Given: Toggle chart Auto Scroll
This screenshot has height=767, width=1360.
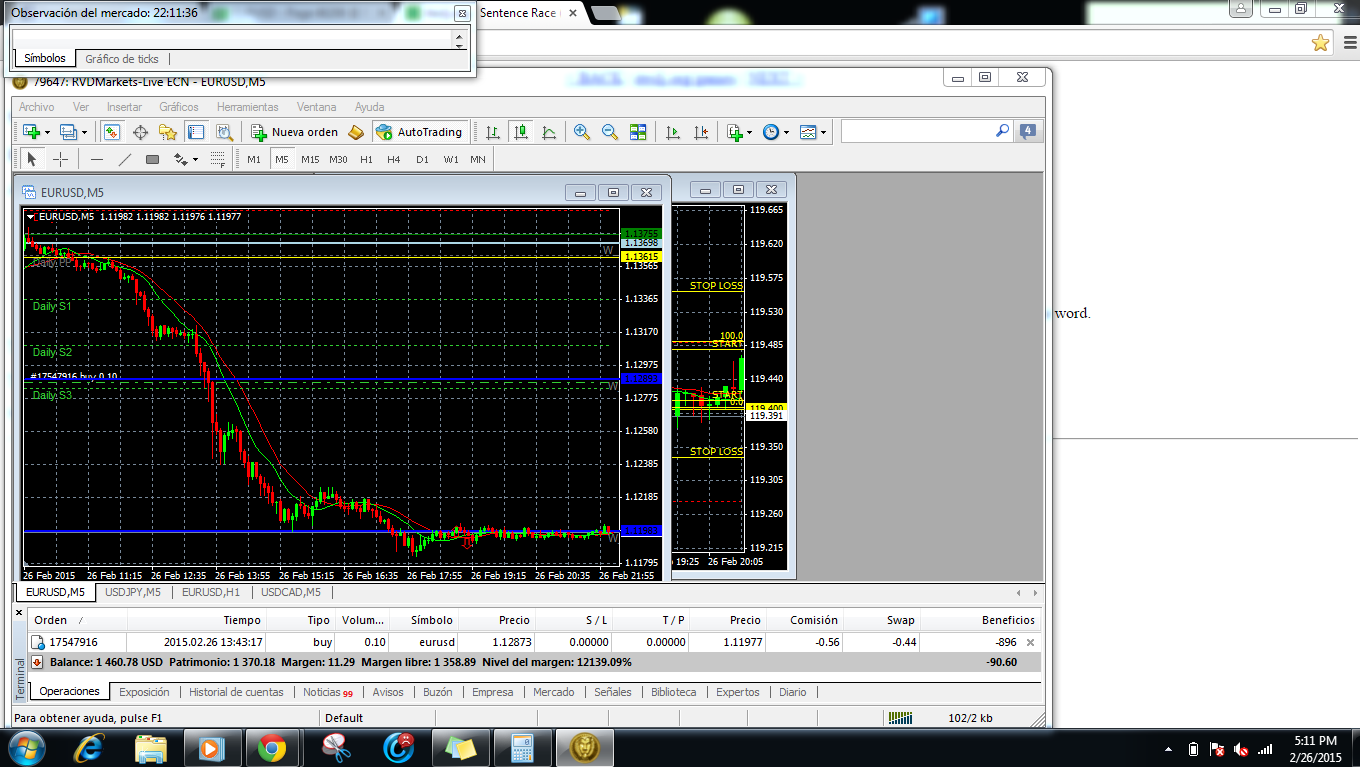Looking at the screenshot, I should pyautogui.click(x=673, y=132).
